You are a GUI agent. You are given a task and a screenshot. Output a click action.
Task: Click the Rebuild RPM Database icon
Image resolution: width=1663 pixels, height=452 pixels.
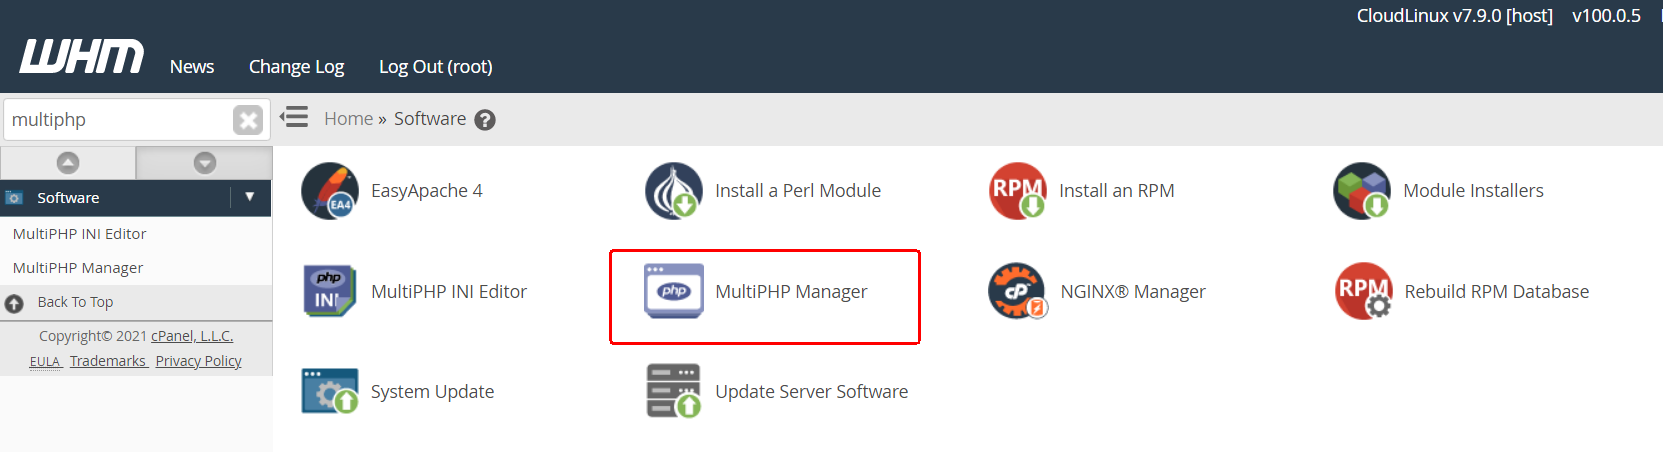tap(1364, 291)
